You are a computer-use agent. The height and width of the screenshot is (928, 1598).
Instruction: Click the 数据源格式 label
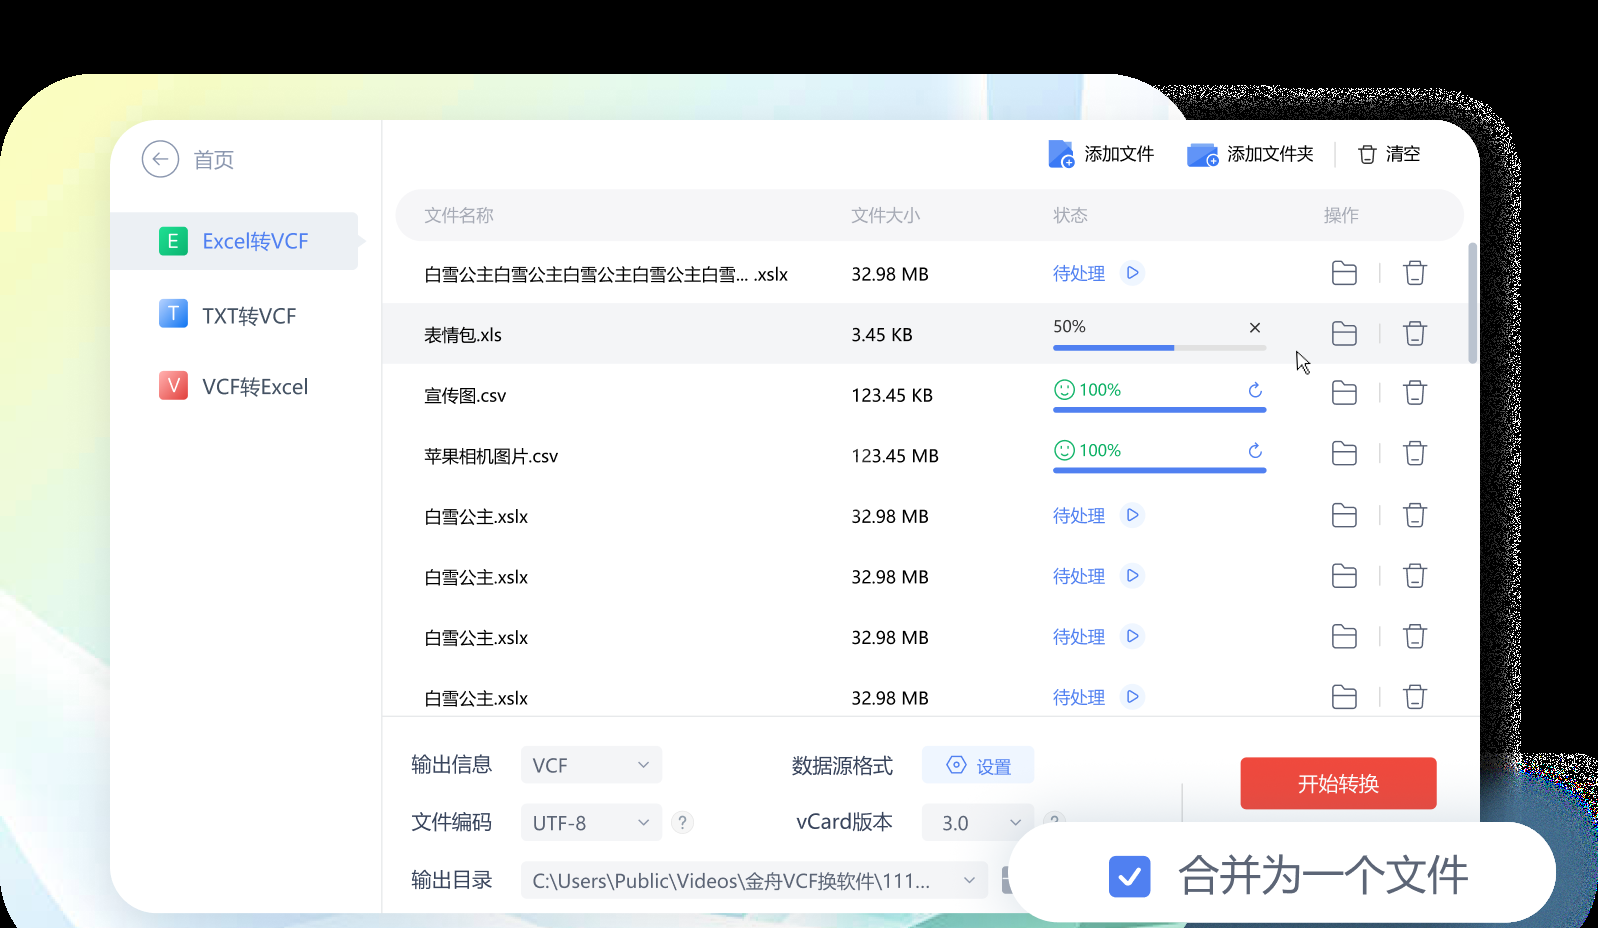(842, 766)
